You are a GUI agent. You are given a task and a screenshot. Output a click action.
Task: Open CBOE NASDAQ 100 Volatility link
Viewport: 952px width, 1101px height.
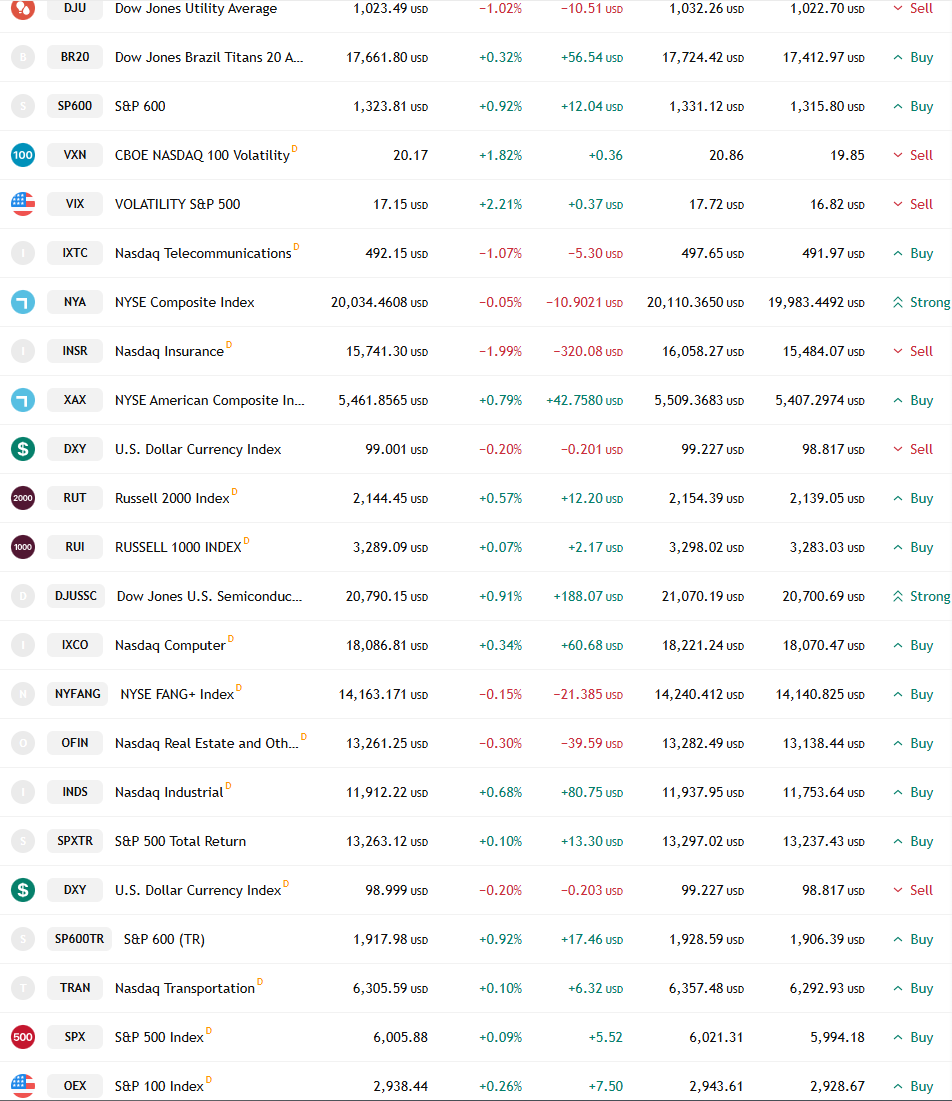click(x=202, y=155)
